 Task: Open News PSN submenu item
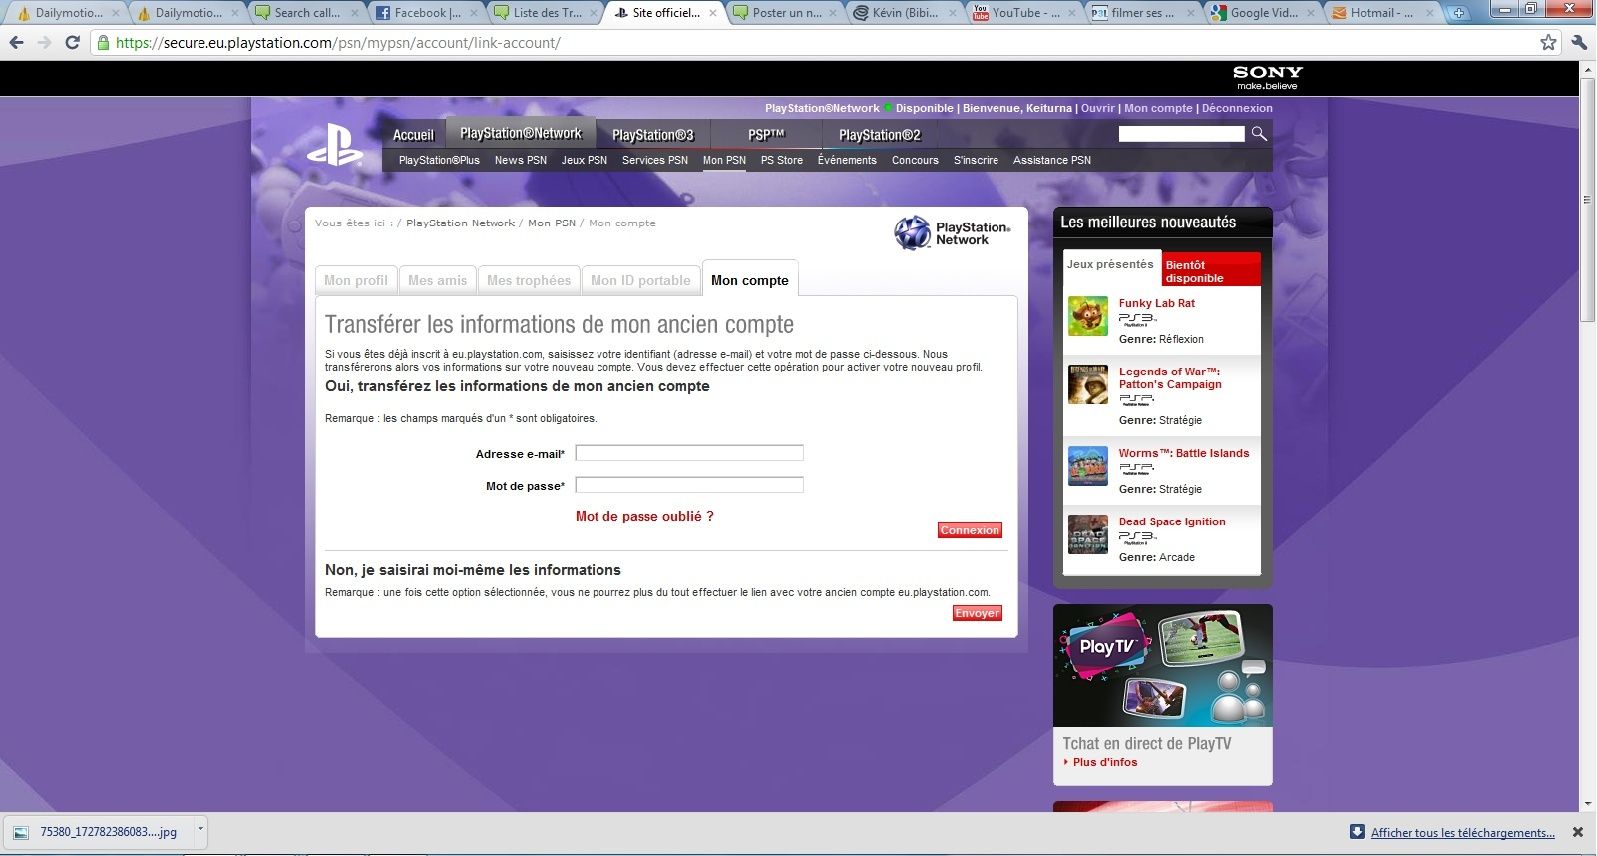click(x=520, y=160)
